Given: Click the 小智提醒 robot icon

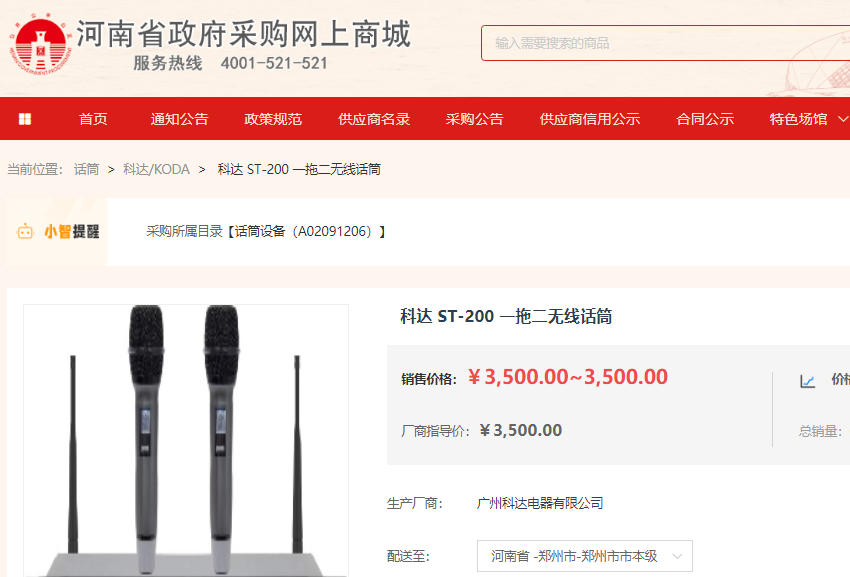Looking at the screenshot, I should coord(25,232).
